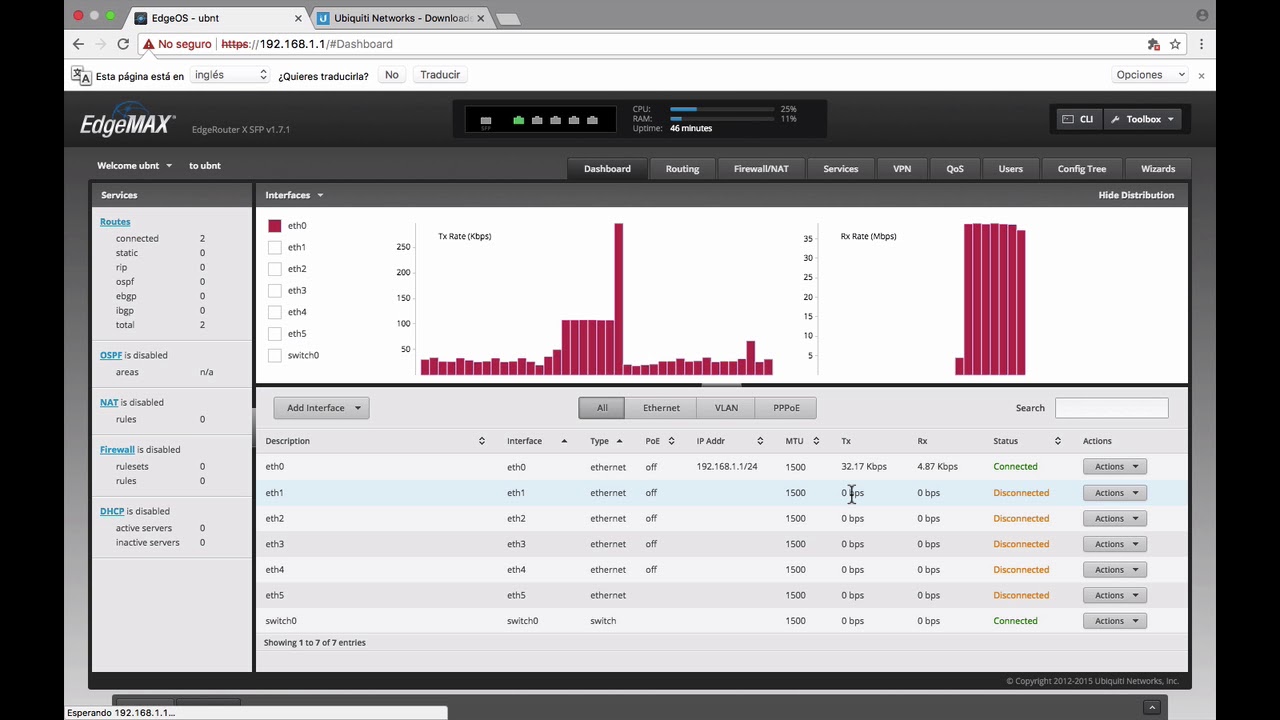Open the NAT link

click(x=109, y=402)
